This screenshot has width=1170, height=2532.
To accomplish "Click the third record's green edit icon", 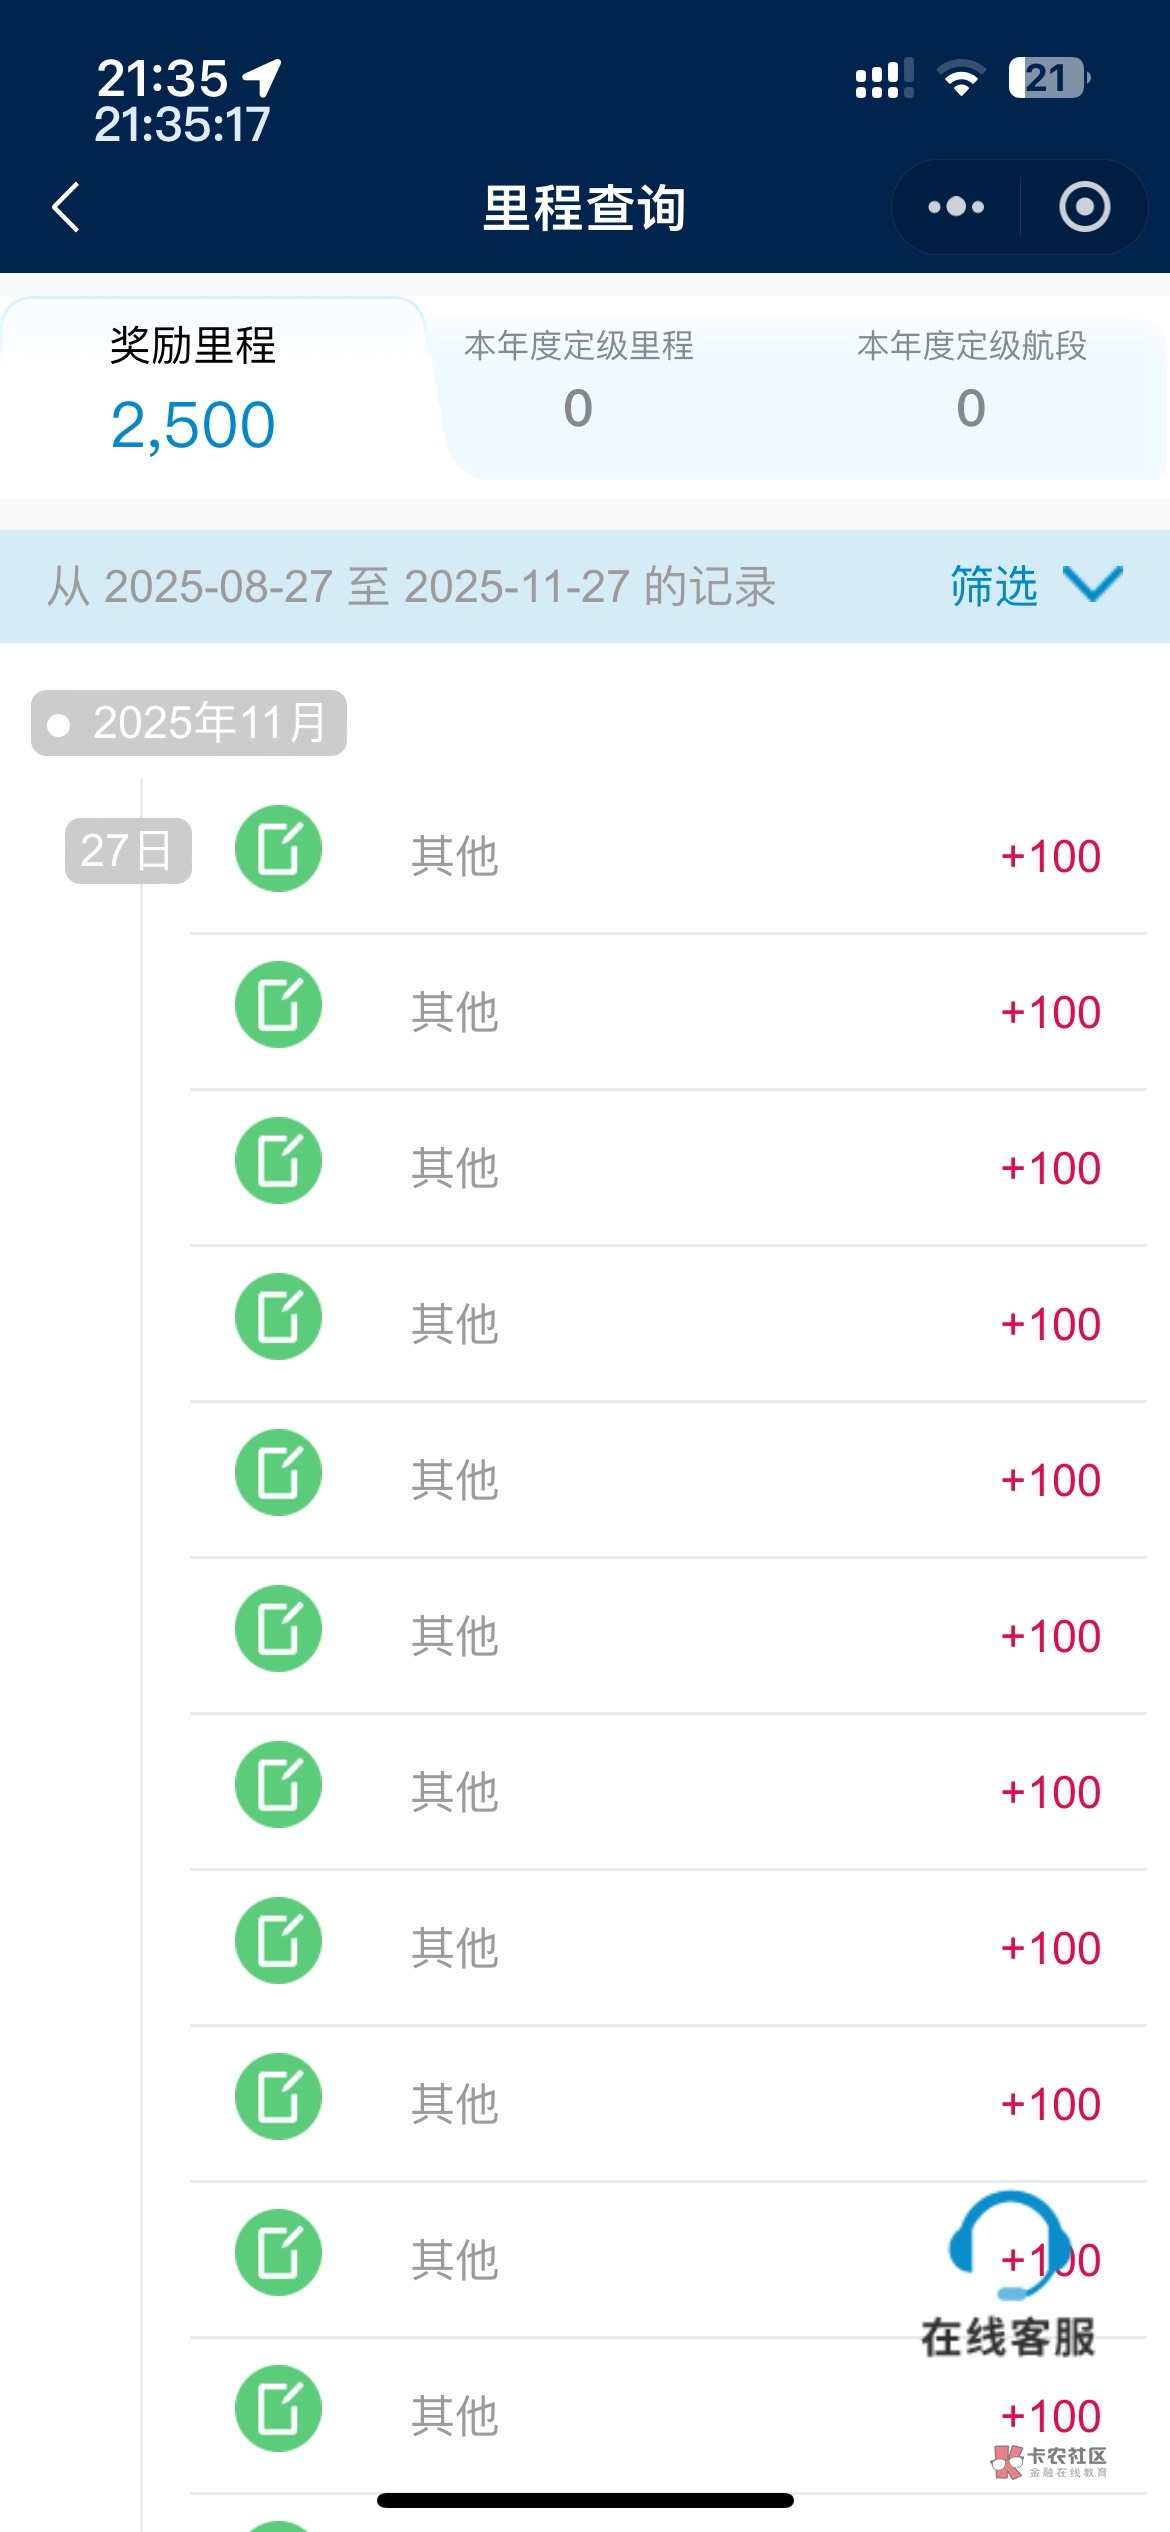I will tap(278, 1161).
